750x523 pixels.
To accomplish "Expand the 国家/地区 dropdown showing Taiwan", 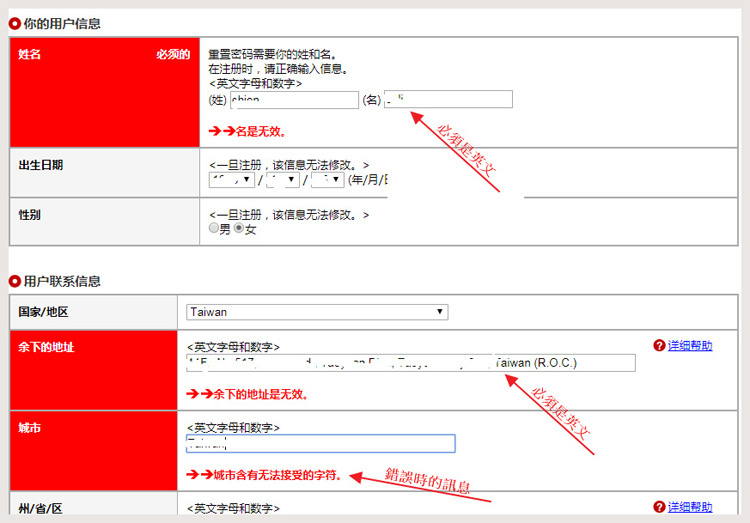I will pyautogui.click(x=317, y=312).
